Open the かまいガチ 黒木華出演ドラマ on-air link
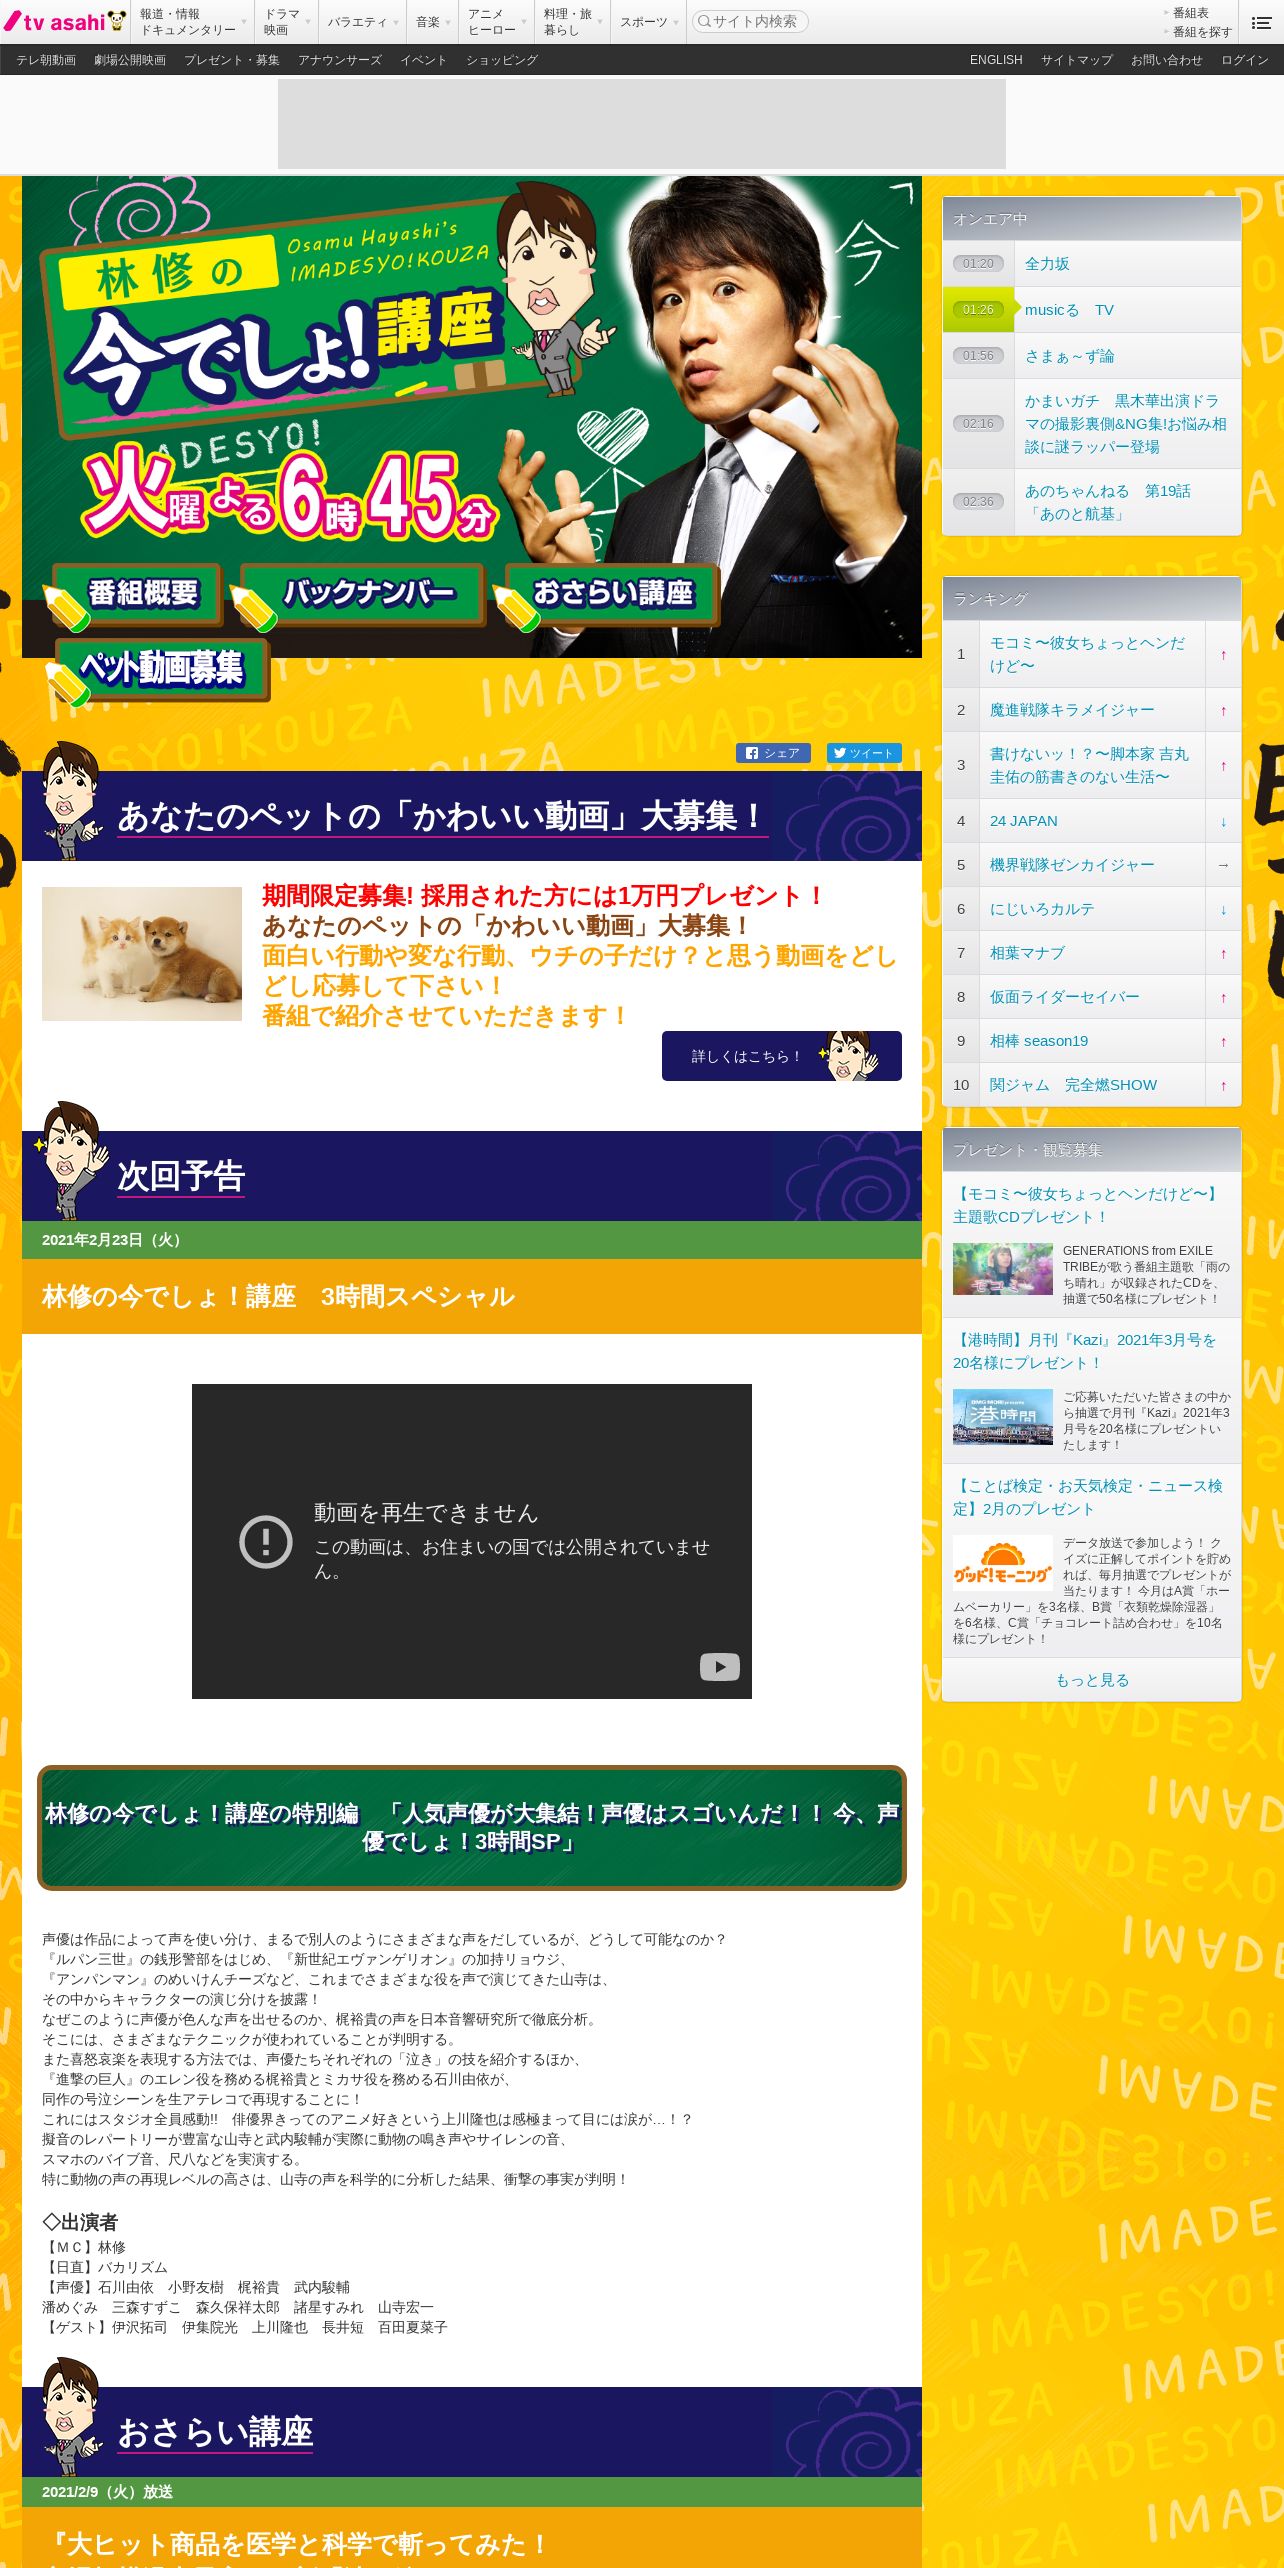 coord(1126,424)
